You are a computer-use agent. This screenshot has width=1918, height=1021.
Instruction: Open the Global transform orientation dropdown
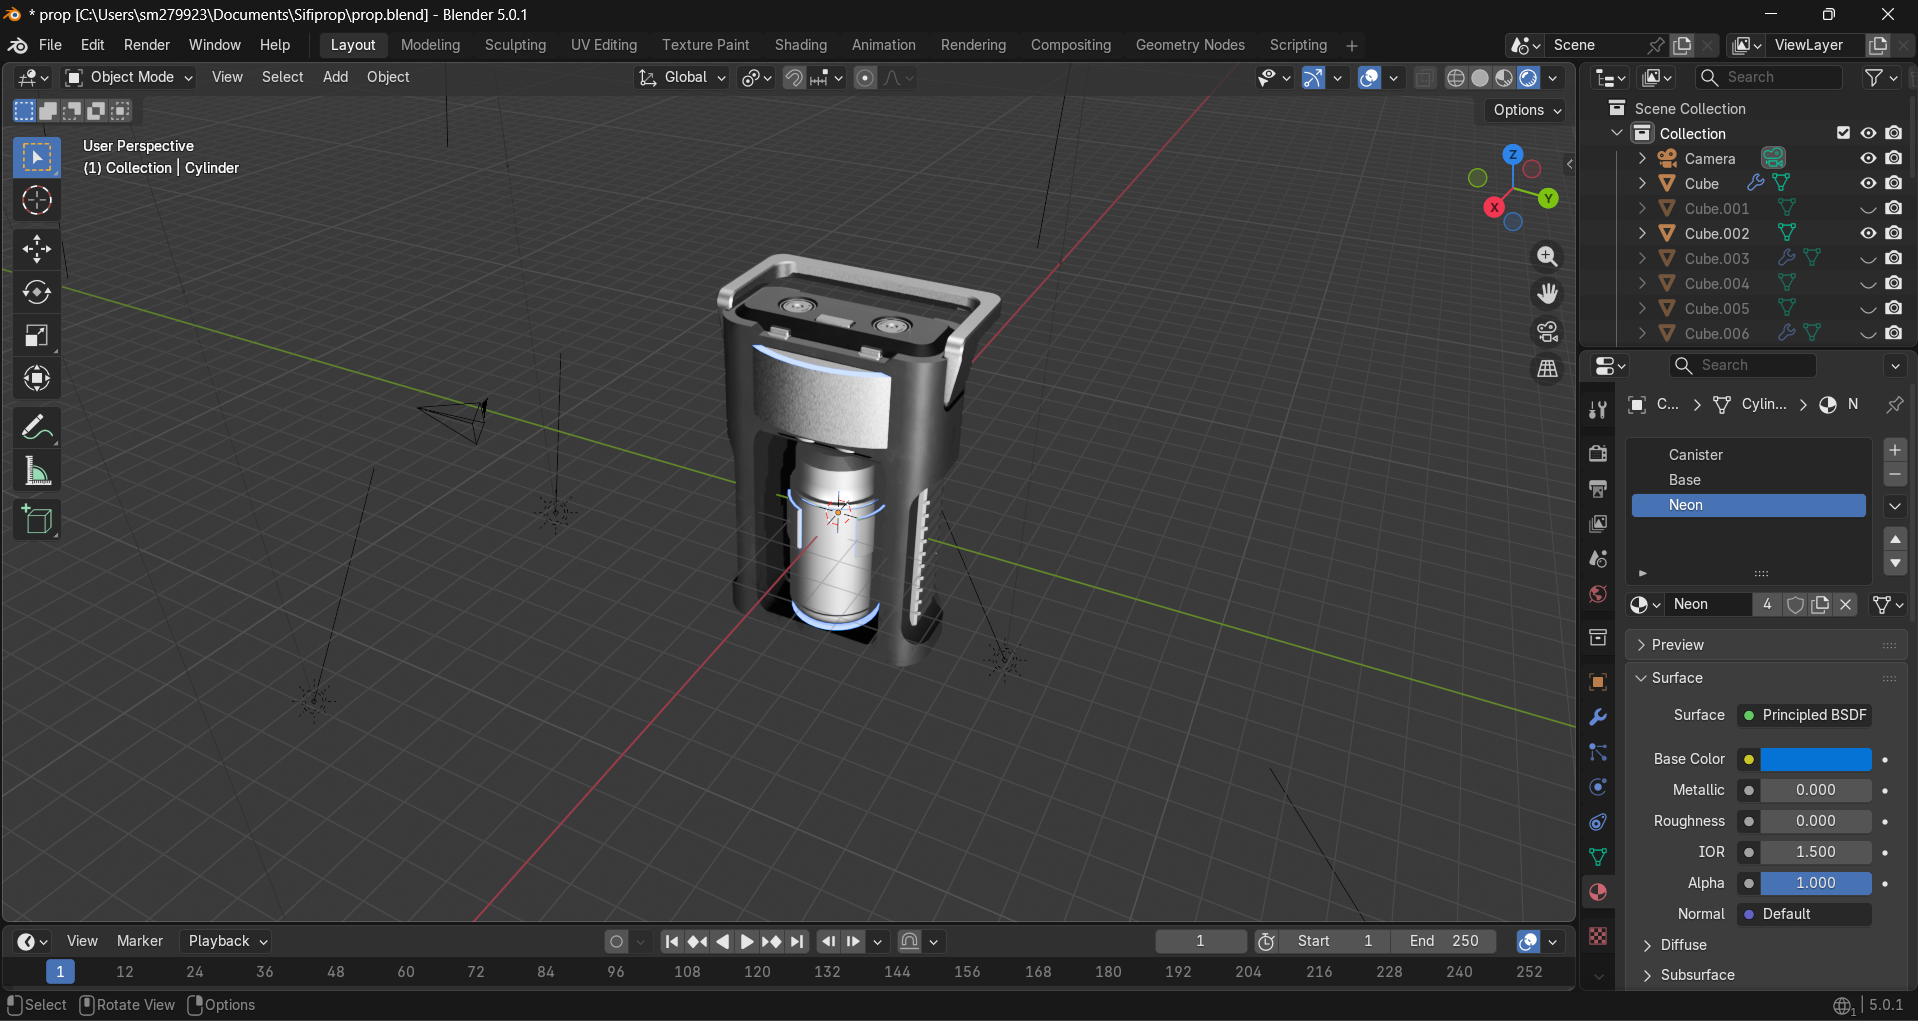(x=682, y=77)
